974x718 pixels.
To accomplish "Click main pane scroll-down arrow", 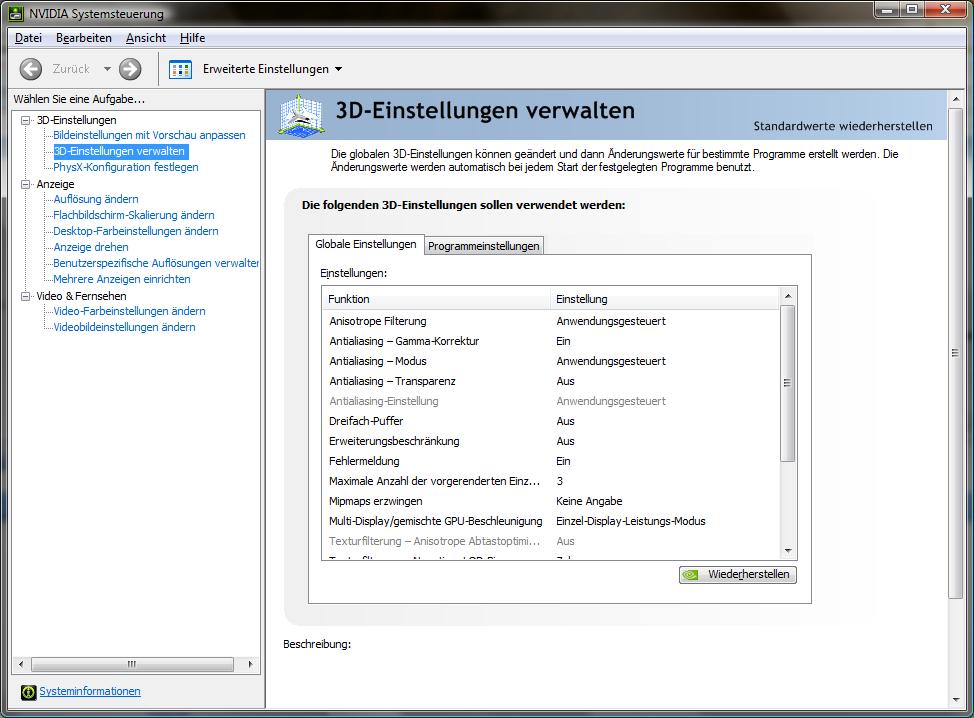I will coord(955,699).
